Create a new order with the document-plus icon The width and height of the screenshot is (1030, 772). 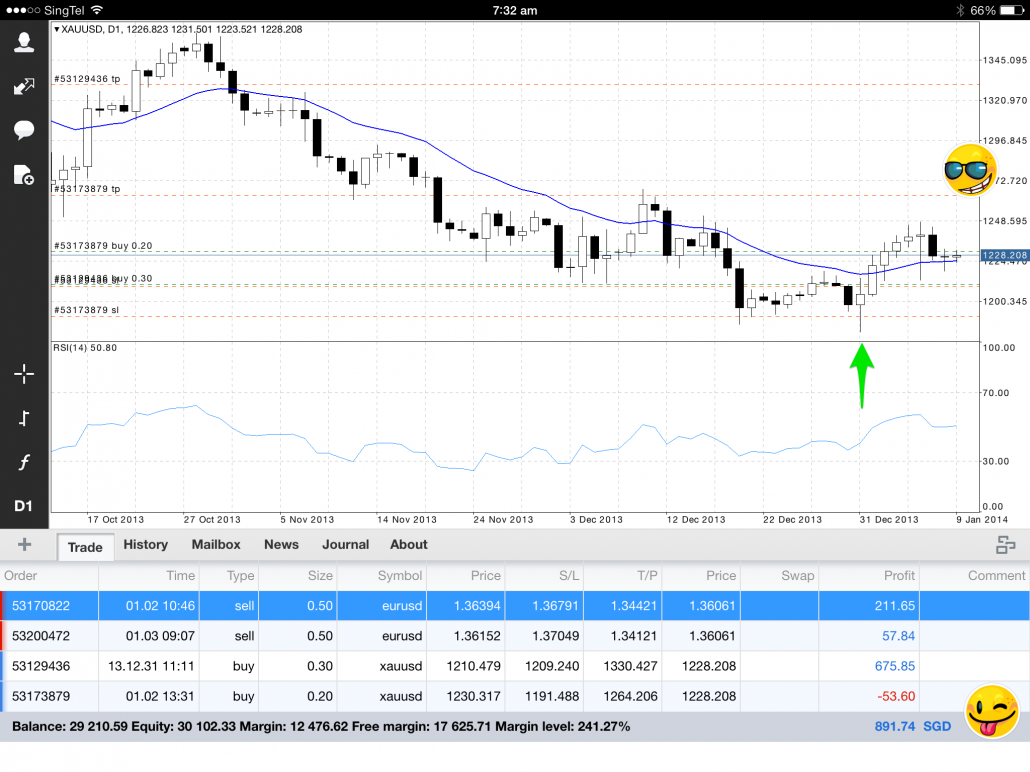[x=23, y=175]
